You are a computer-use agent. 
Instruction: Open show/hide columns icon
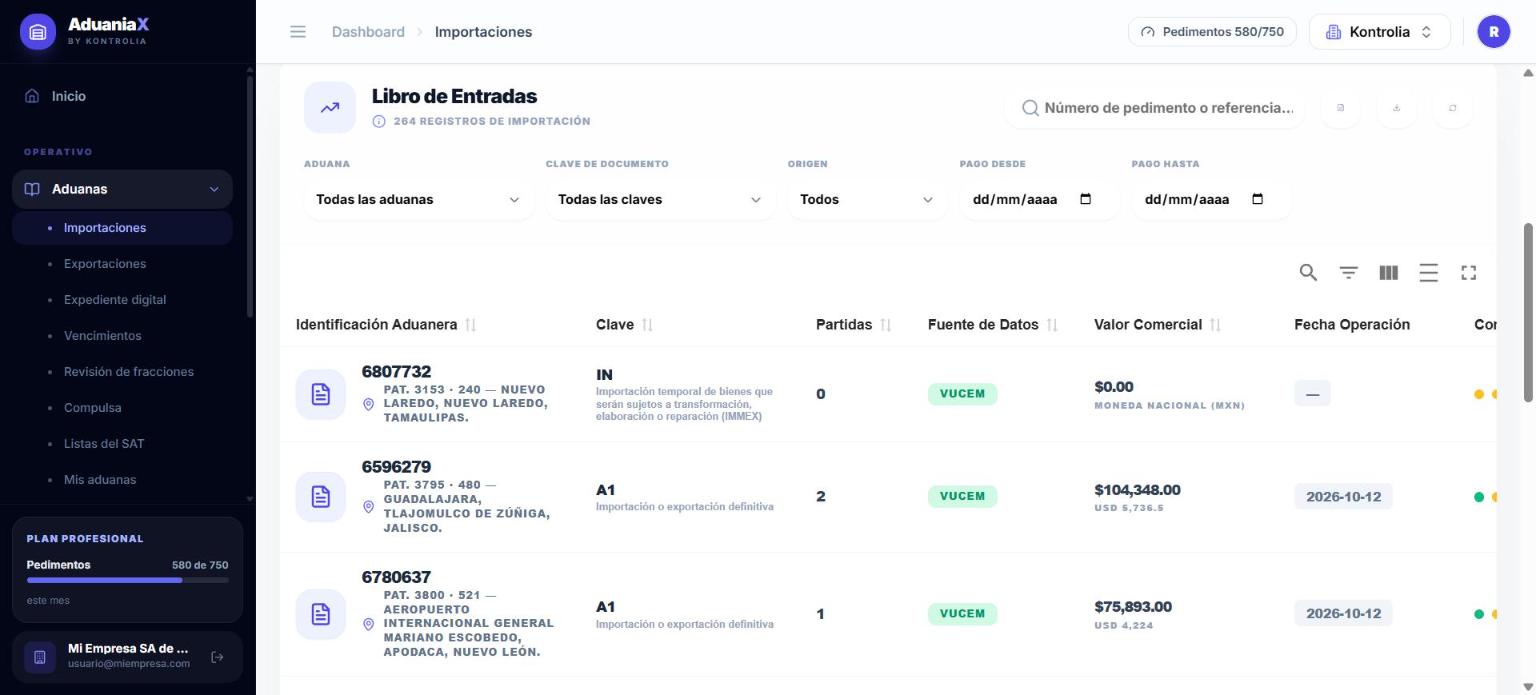[1389, 272]
